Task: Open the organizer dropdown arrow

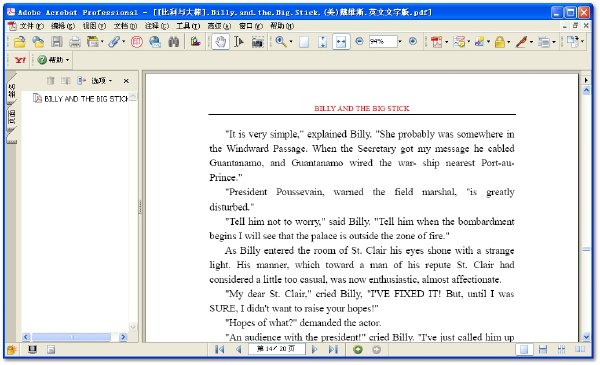Action: click(x=102, y=42)
